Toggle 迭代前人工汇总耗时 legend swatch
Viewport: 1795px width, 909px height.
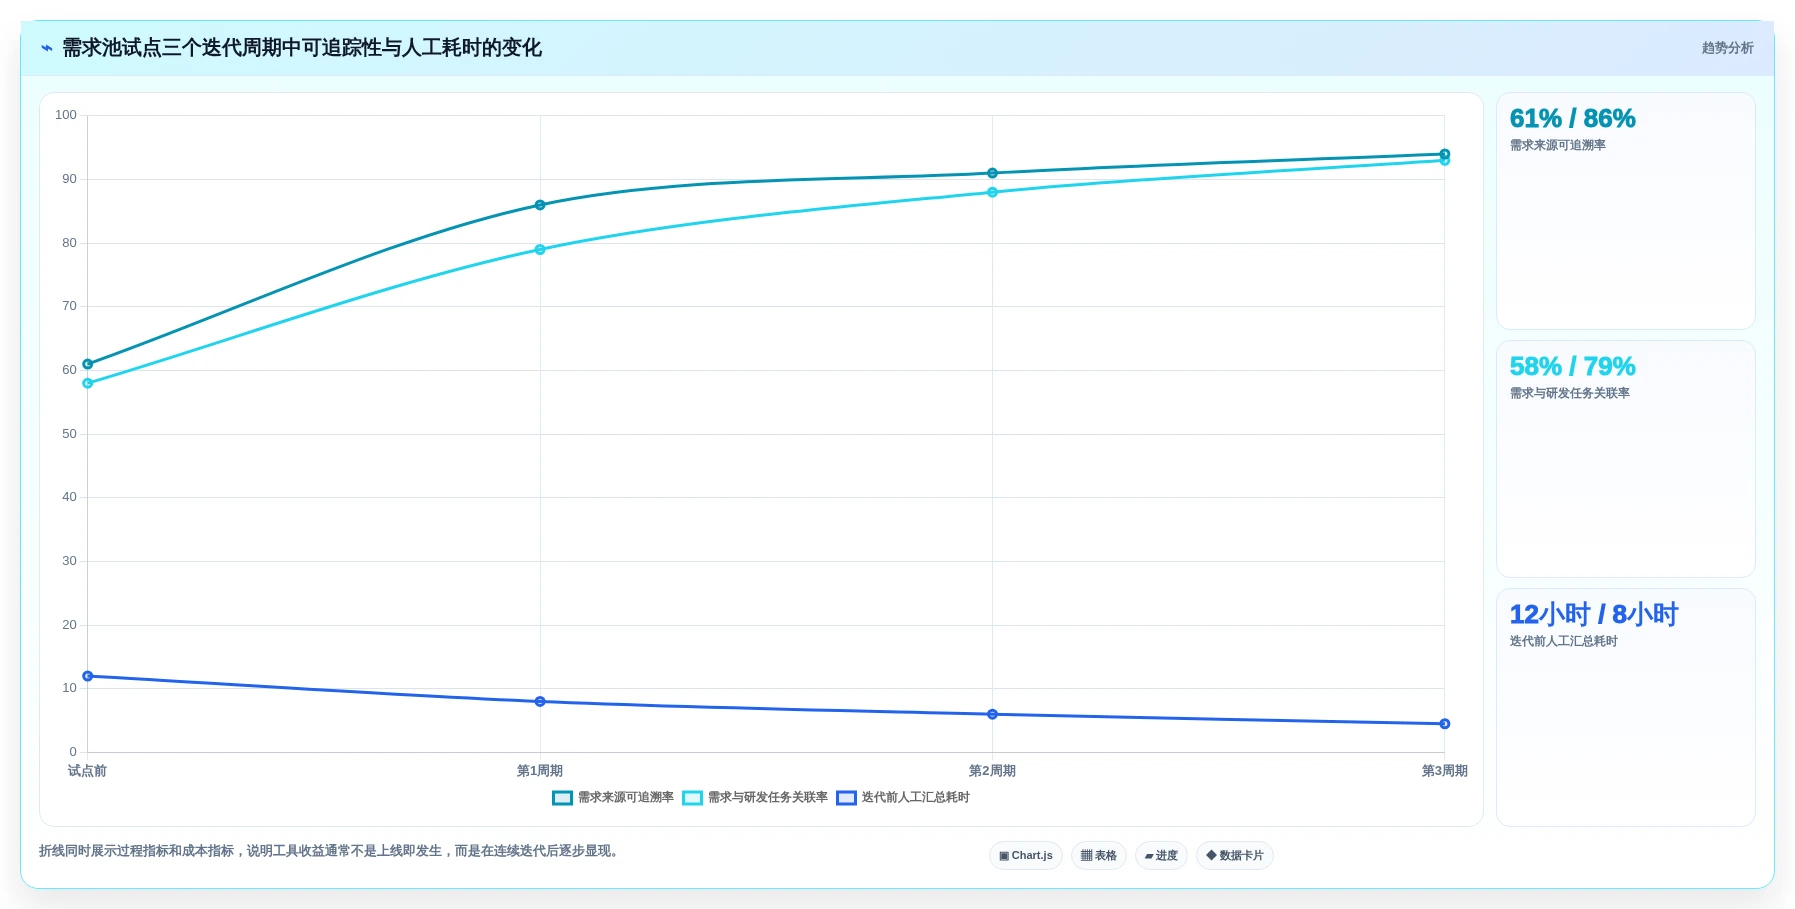pos(846,798)
